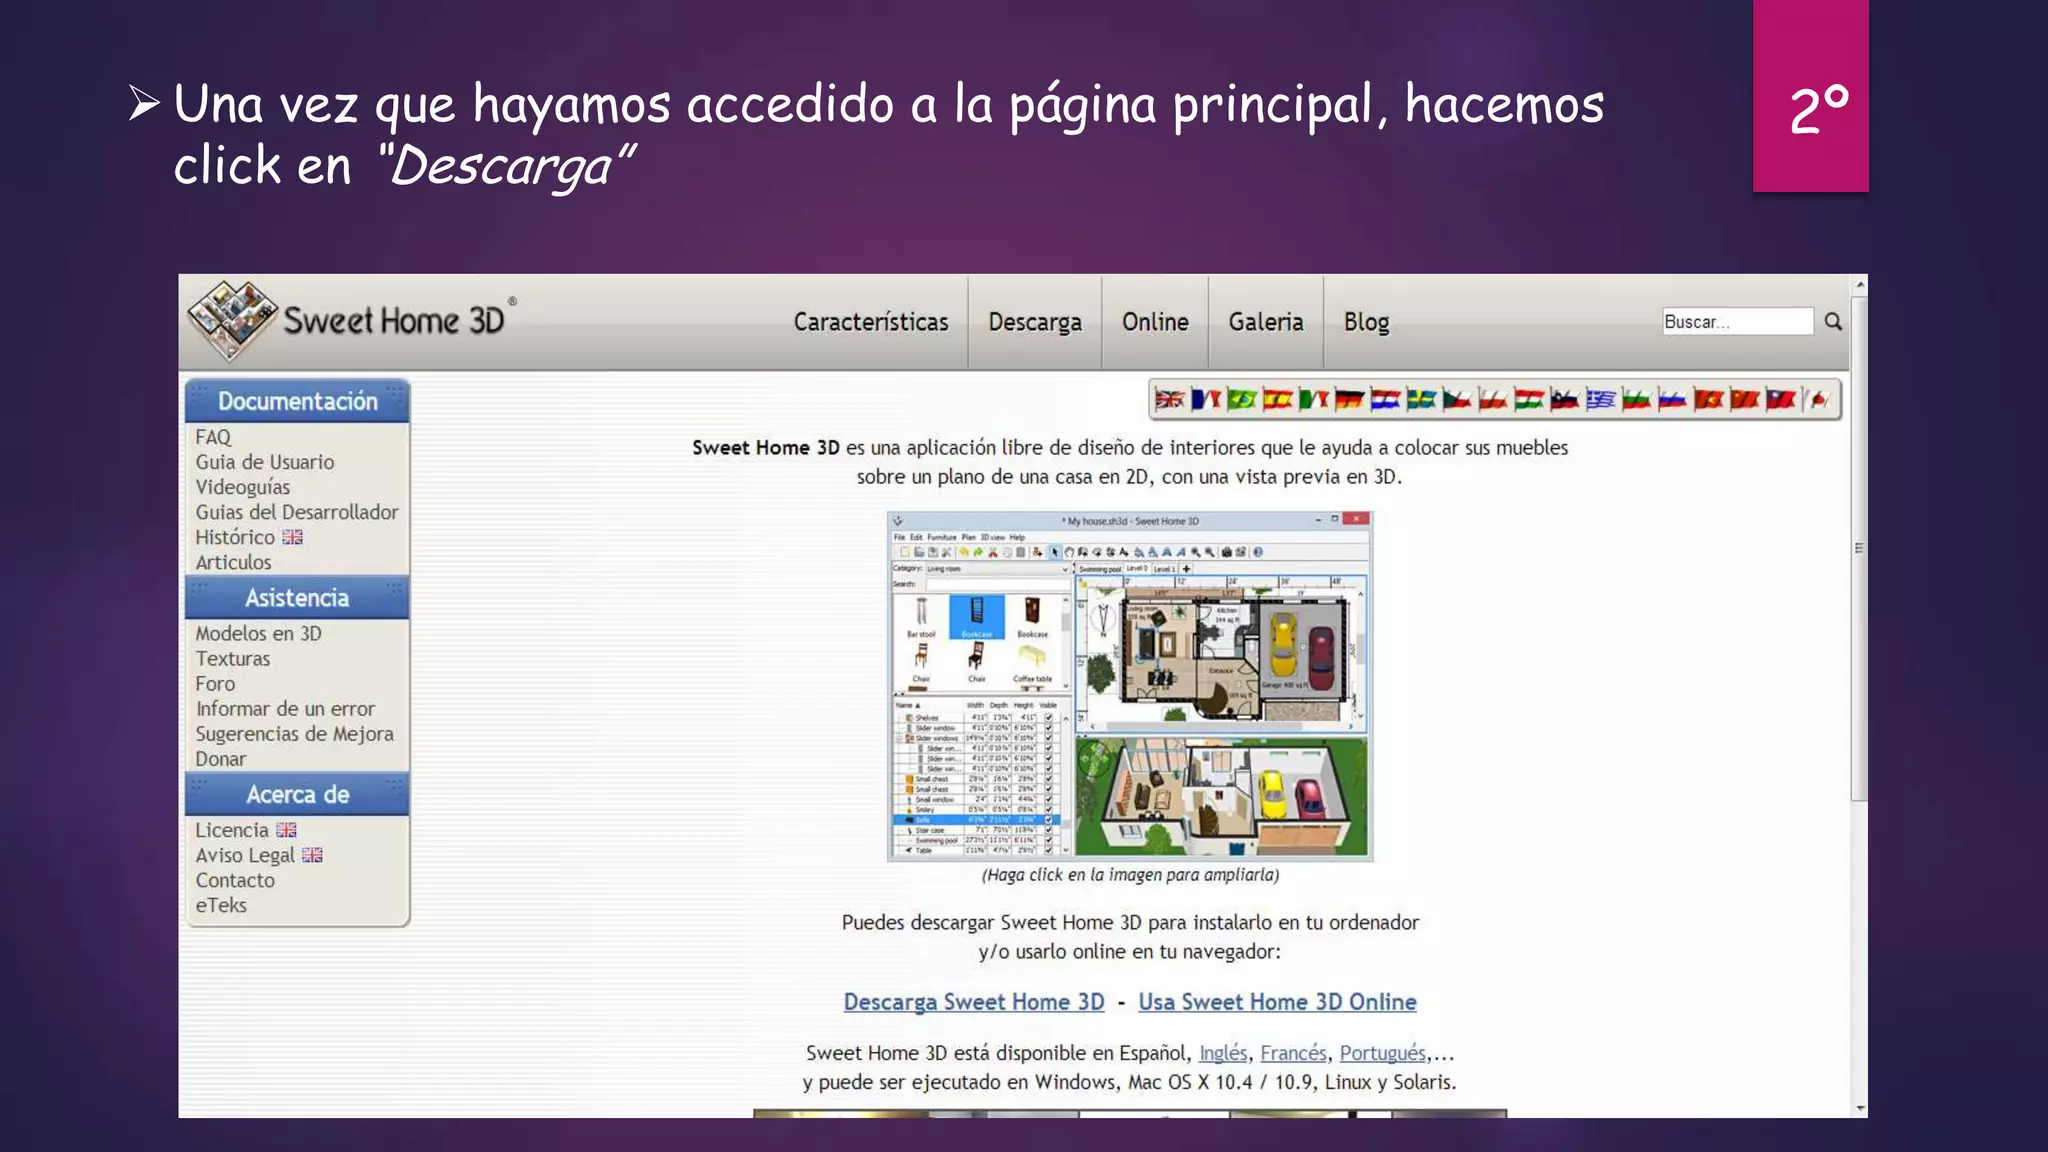Pick the Chinese flag

(x=1745, y=400)
